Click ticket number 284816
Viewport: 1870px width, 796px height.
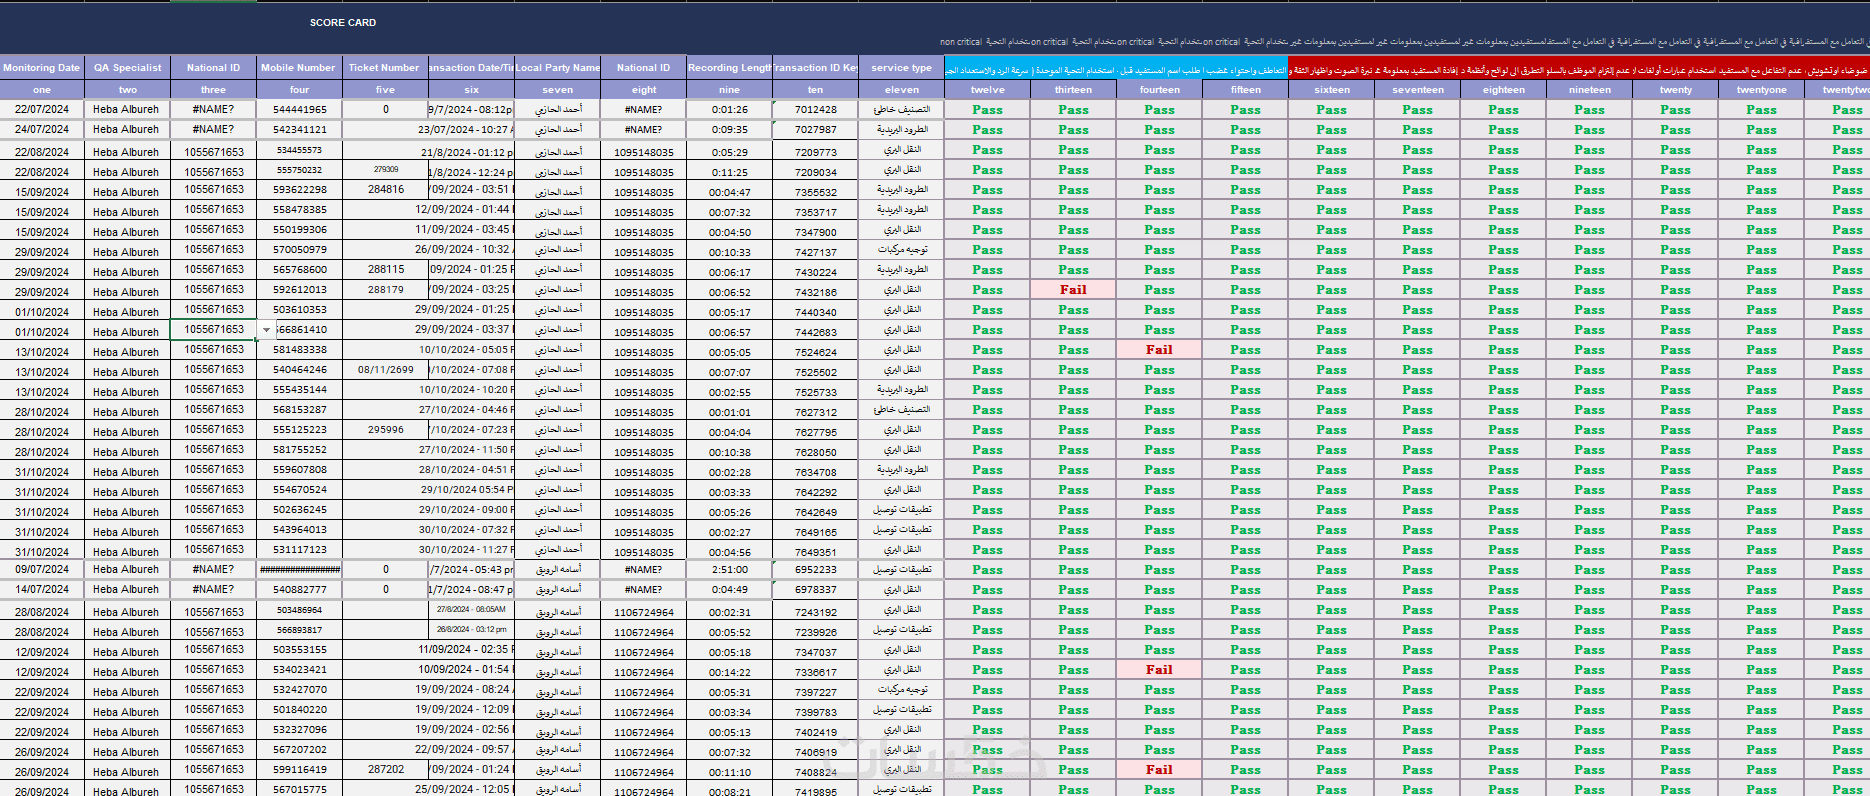click(x=385, y=190)
